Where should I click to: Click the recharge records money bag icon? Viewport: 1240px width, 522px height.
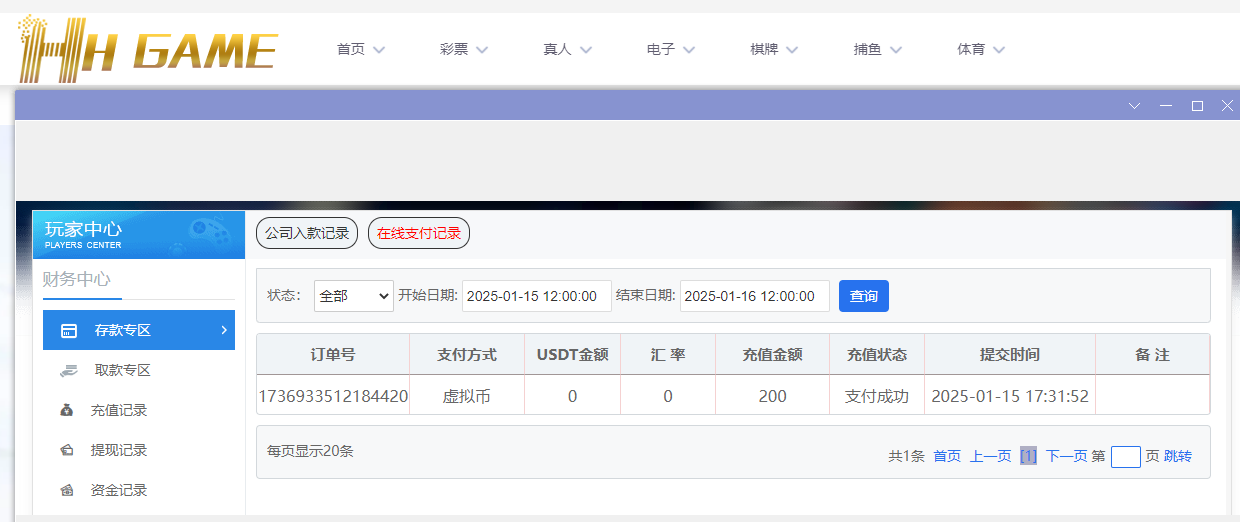[x=67, y=410]
